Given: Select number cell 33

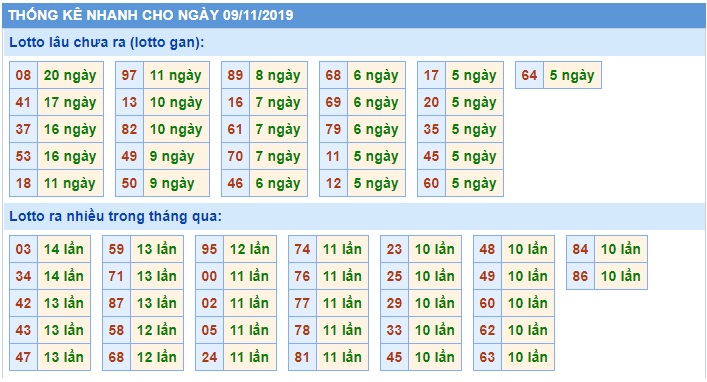Looking at the screenshot, I should tap(395, 331).
